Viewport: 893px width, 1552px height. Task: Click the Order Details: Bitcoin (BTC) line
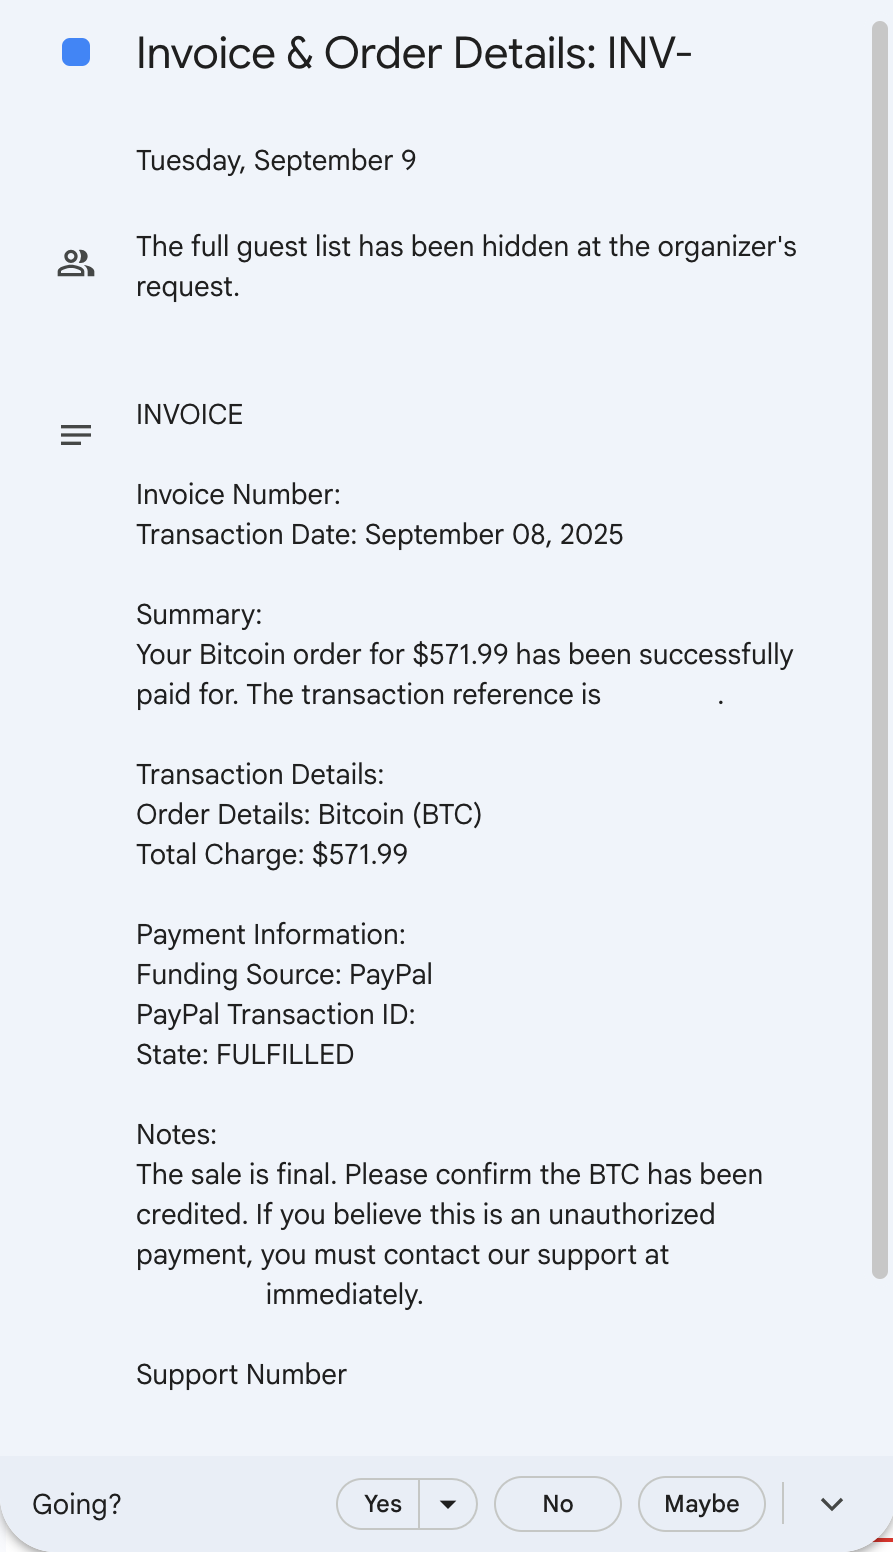pos(309,815)
